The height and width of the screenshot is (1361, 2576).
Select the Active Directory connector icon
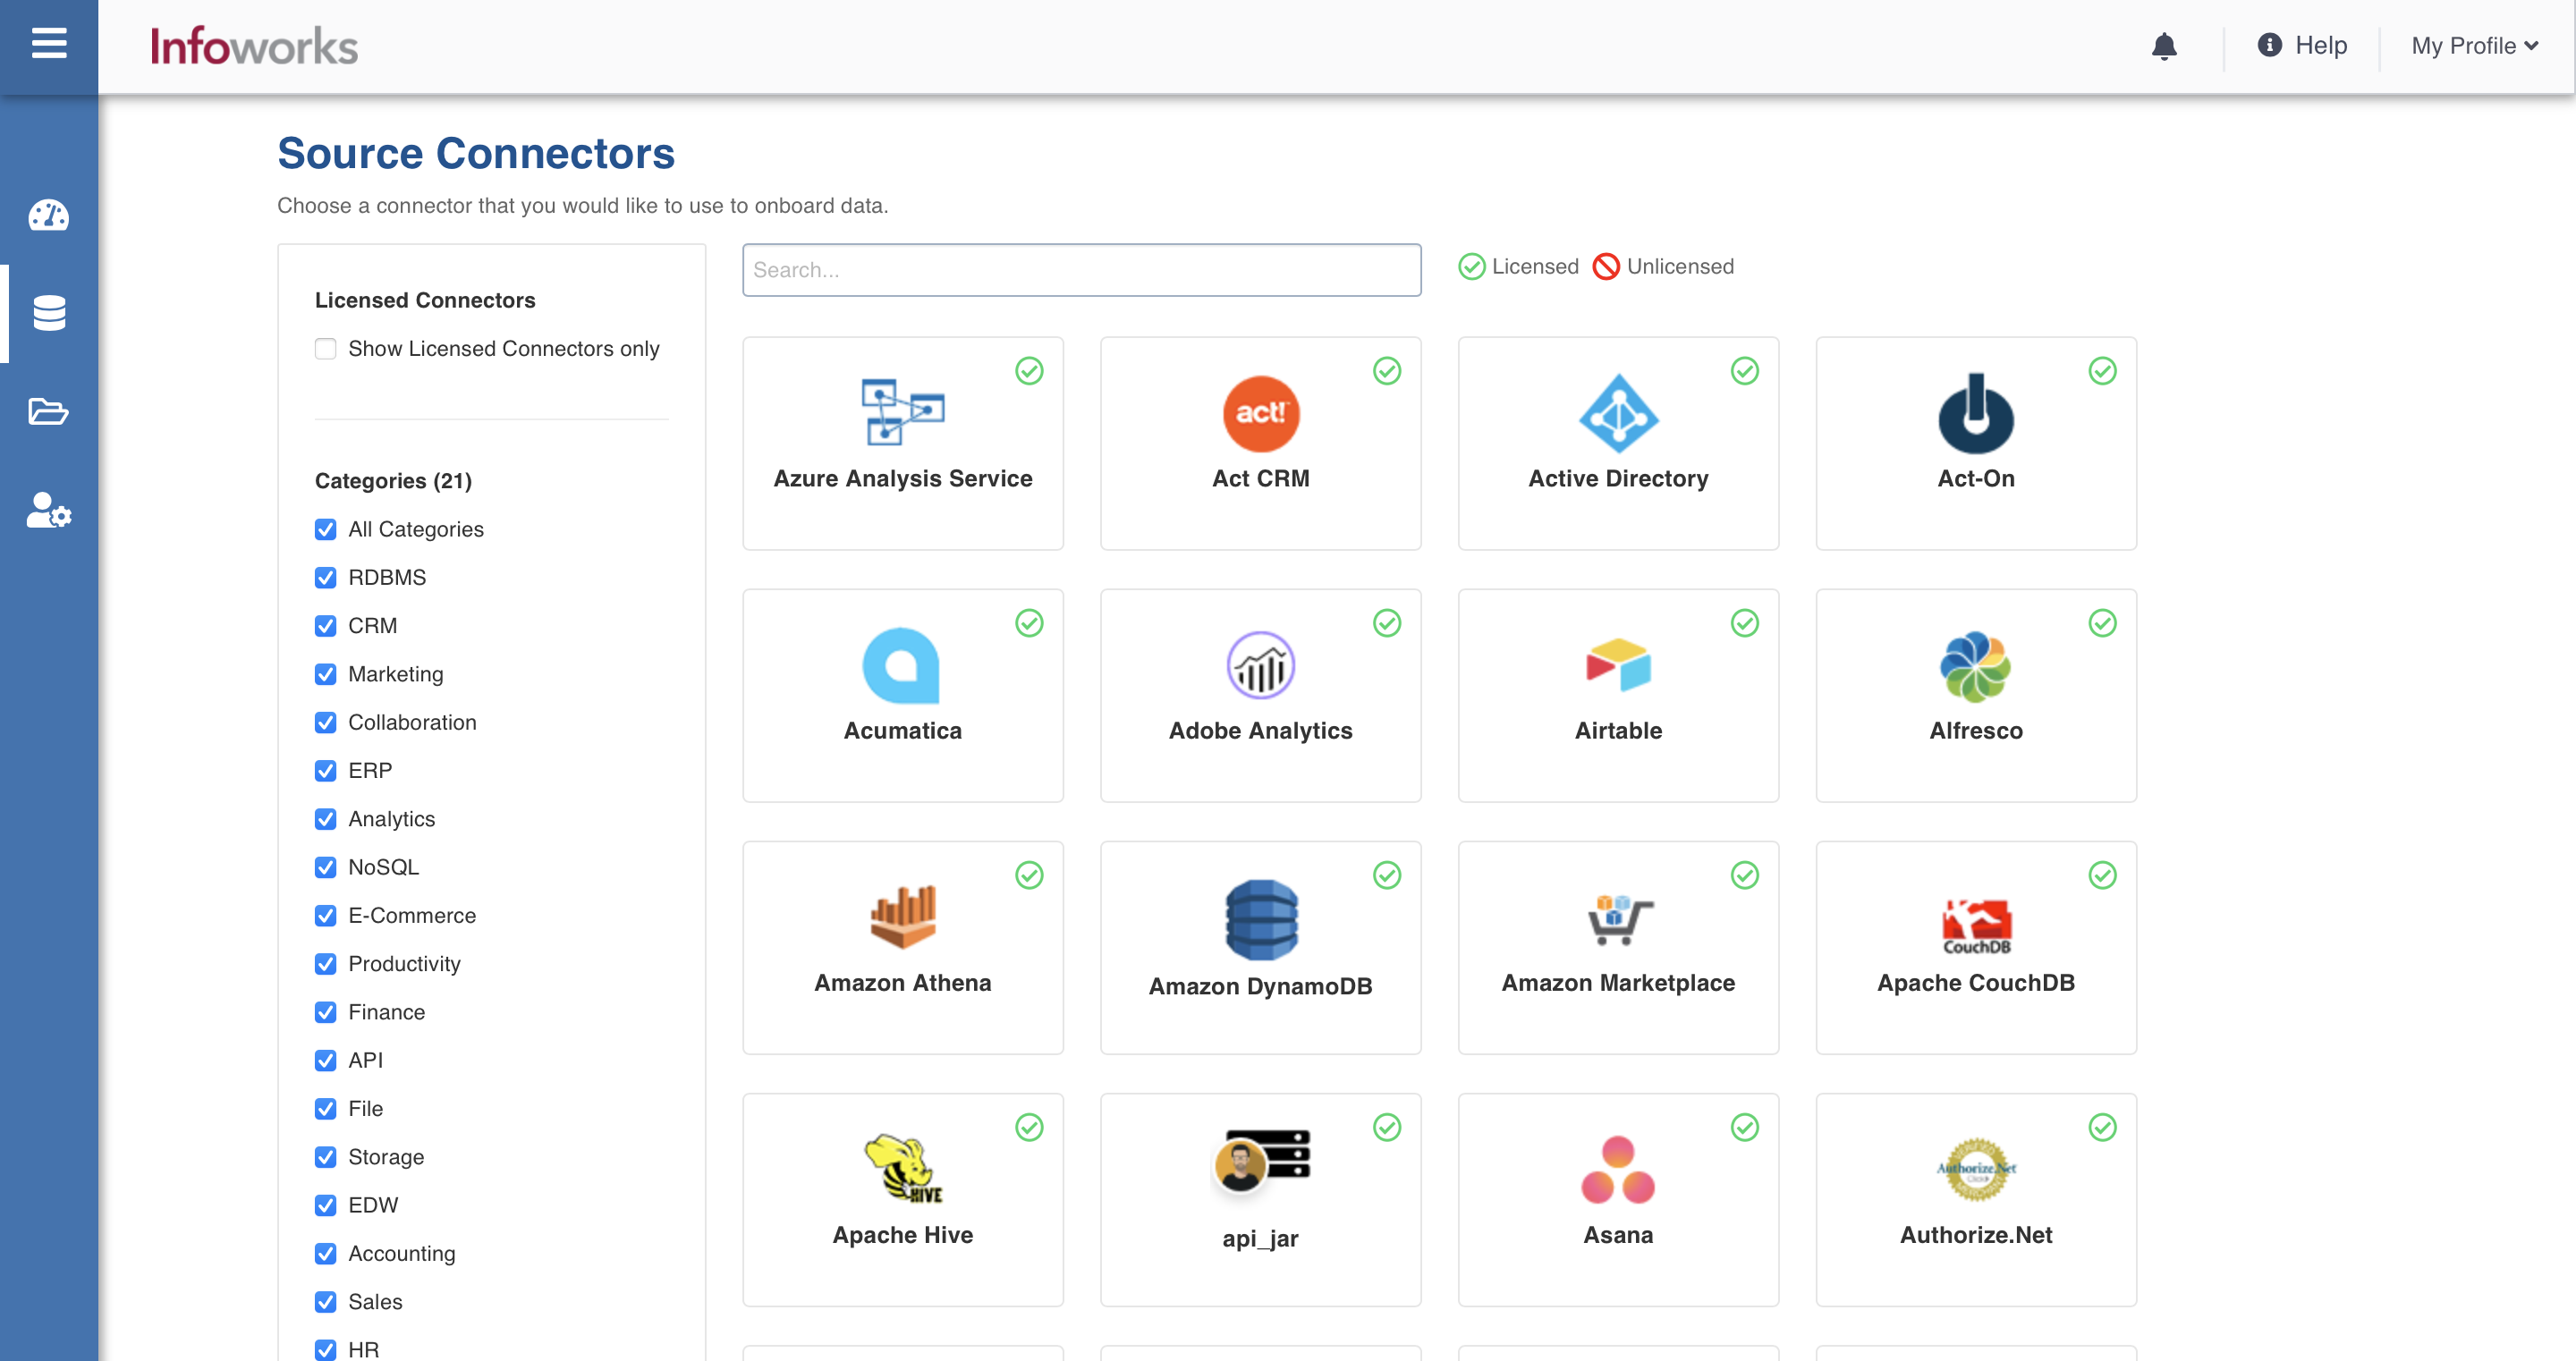point(1618,413)
